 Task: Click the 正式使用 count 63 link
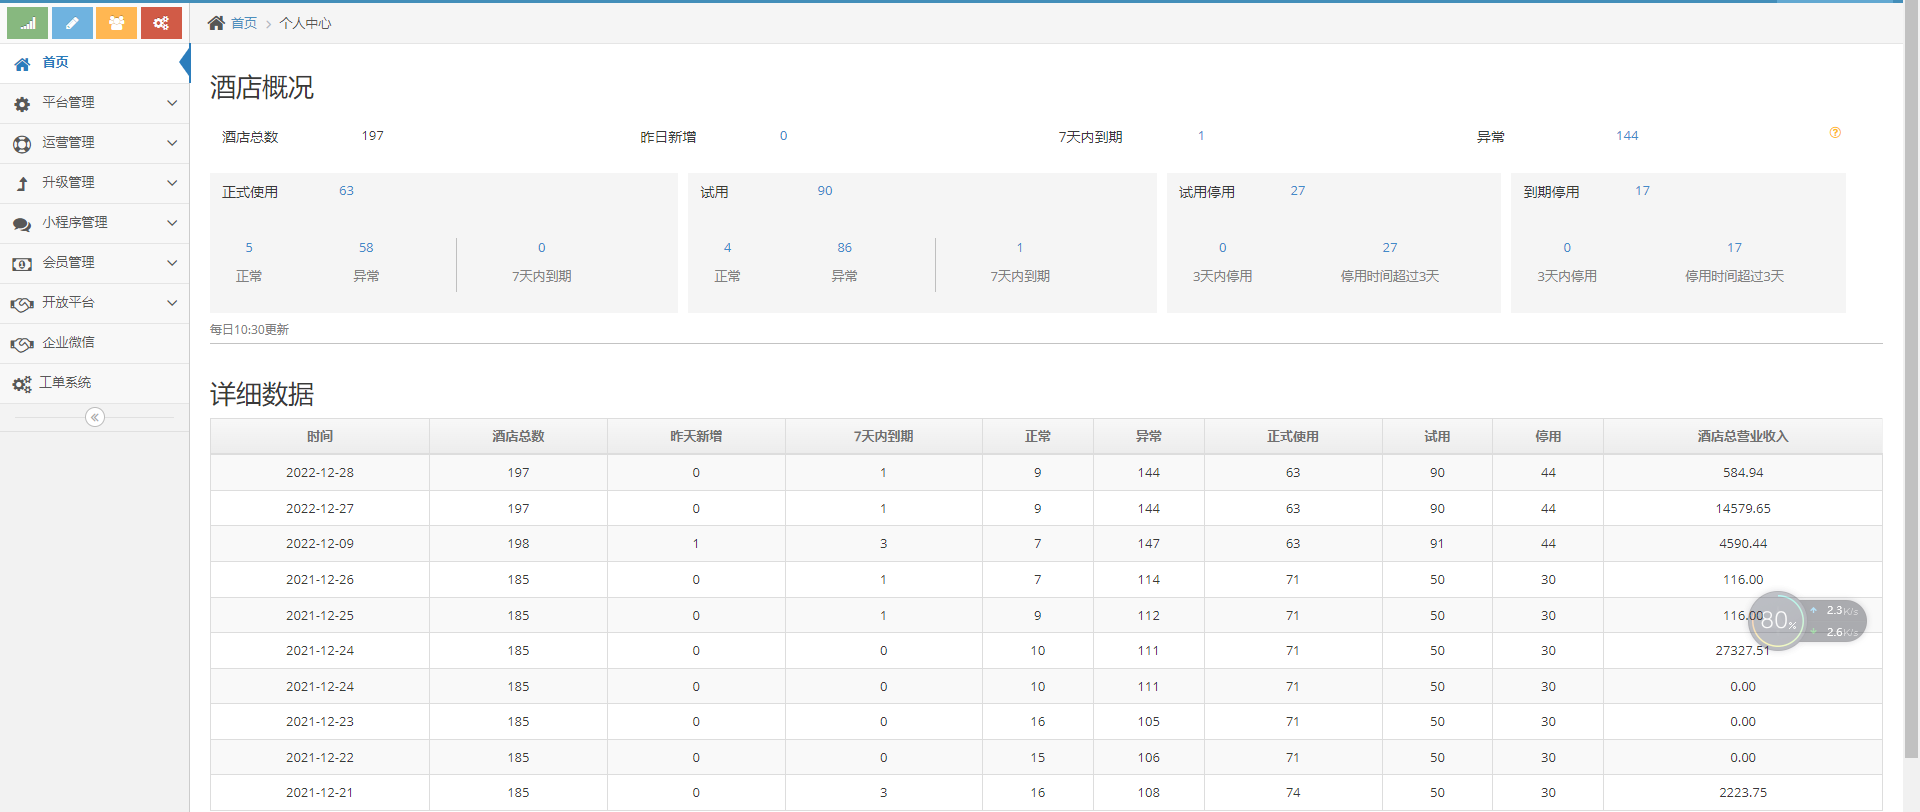click(x=346, y=191)
